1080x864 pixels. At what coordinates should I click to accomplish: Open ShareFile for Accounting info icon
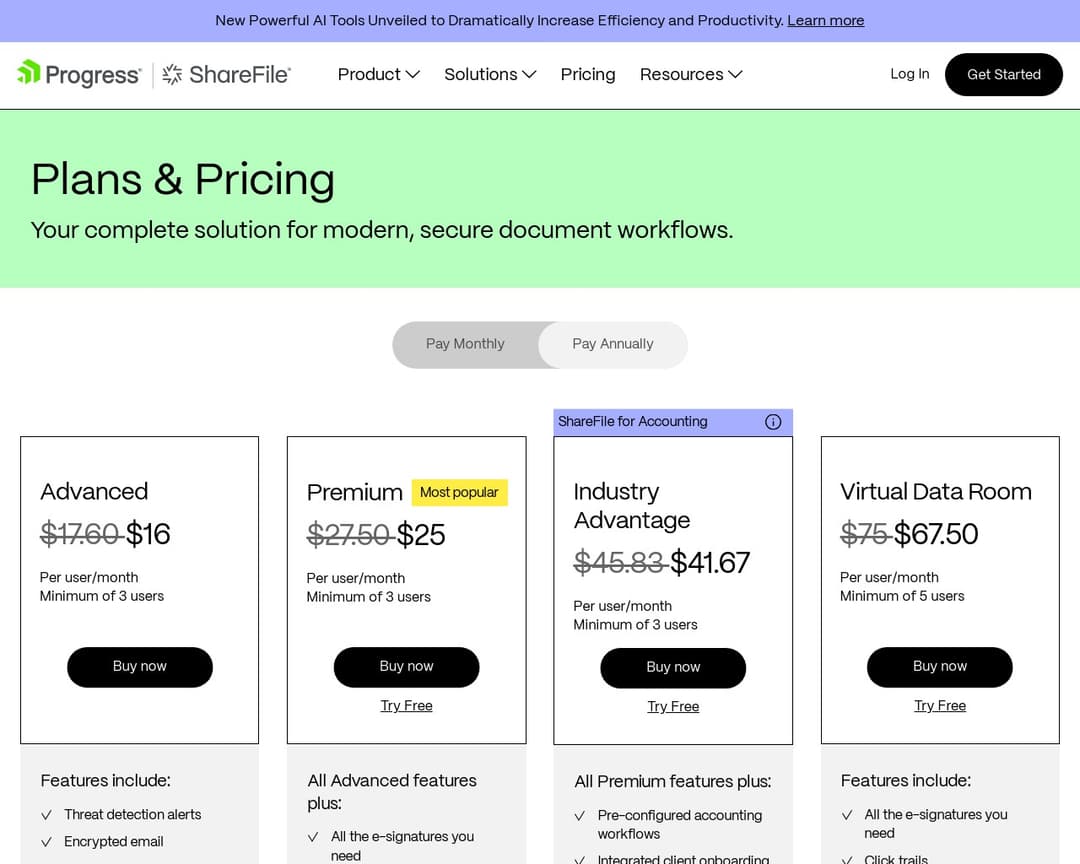[773, 422]
